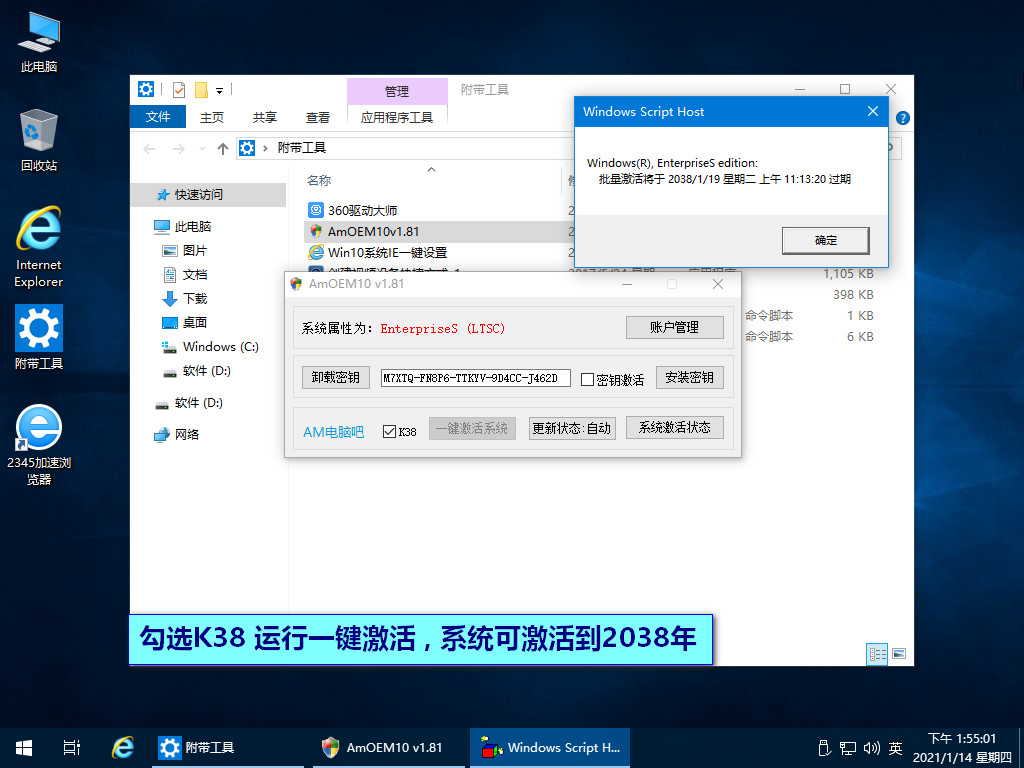Screen dimensions: 1024x768
Task: Click the 英 input method indicator
Action: [x=895, y=748]
